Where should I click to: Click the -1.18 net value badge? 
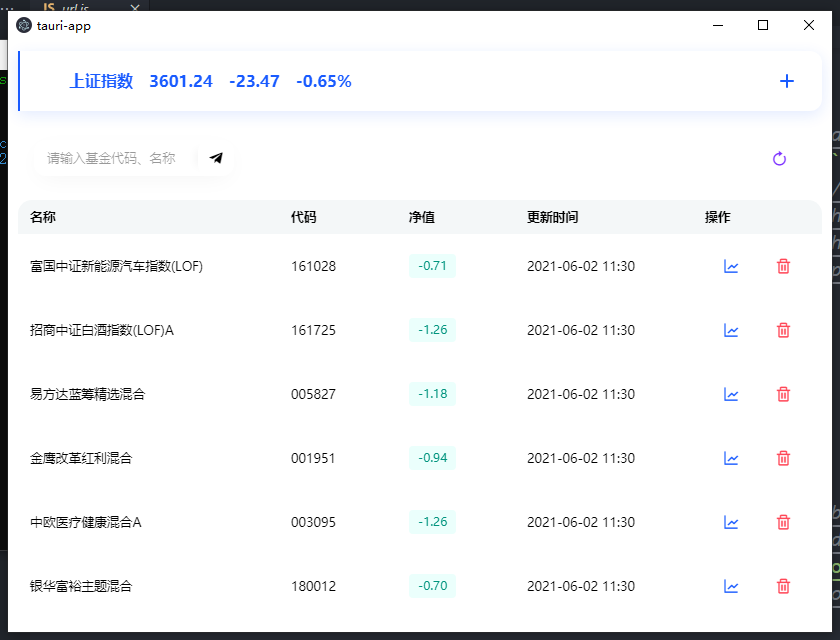coord(432,394)
